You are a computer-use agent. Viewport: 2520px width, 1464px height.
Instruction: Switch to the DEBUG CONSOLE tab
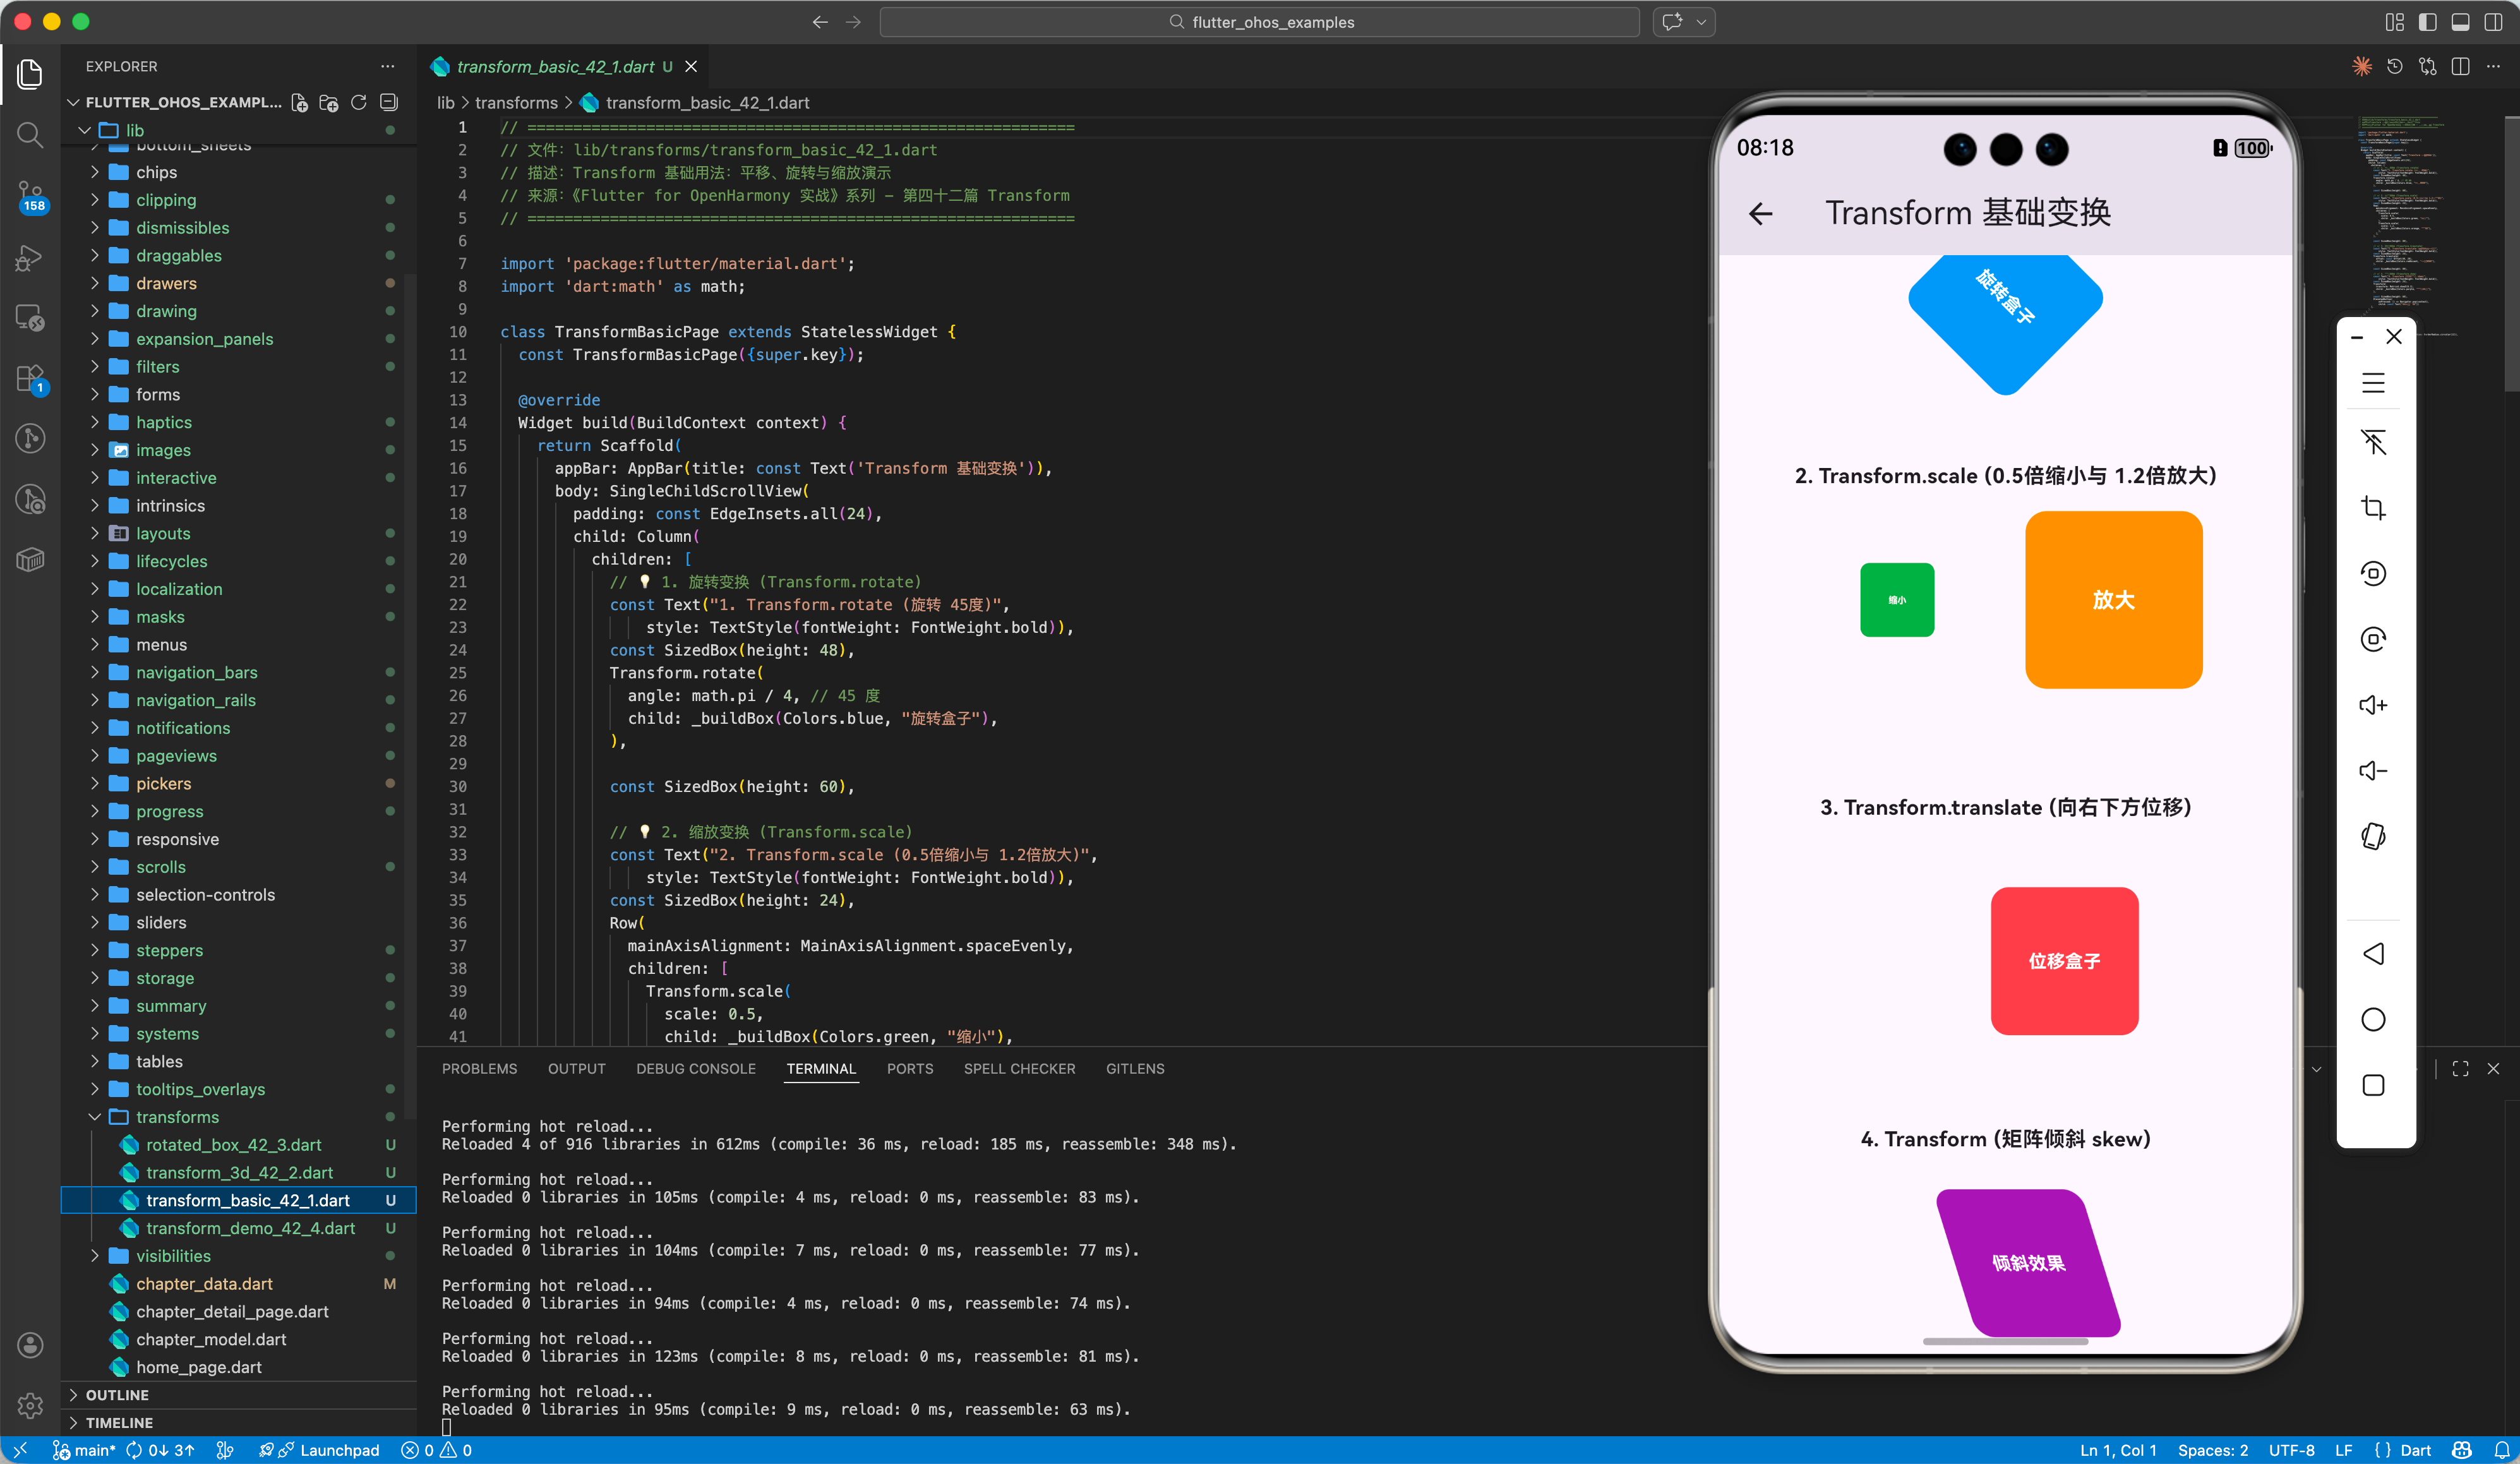click(696, 1069)
